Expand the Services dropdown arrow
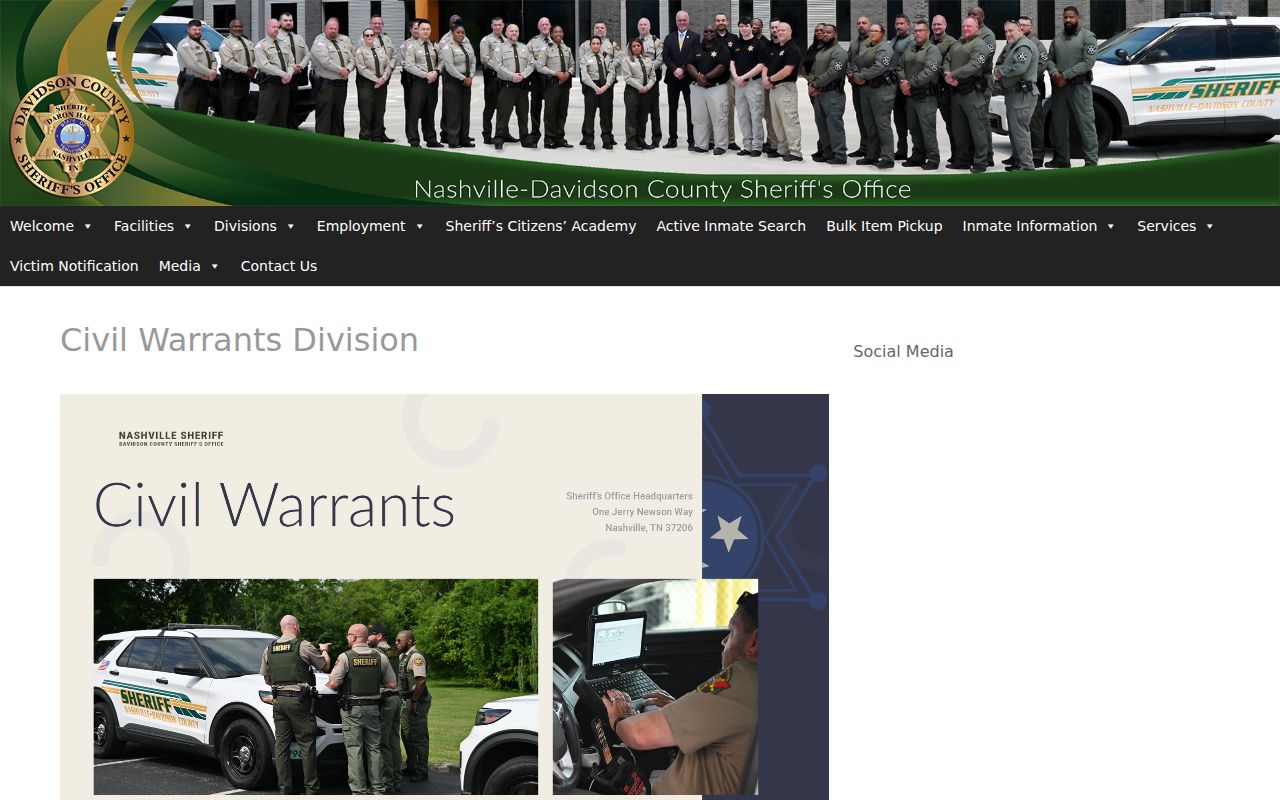Screen dimensions: 1280x800 [1209, 227]
